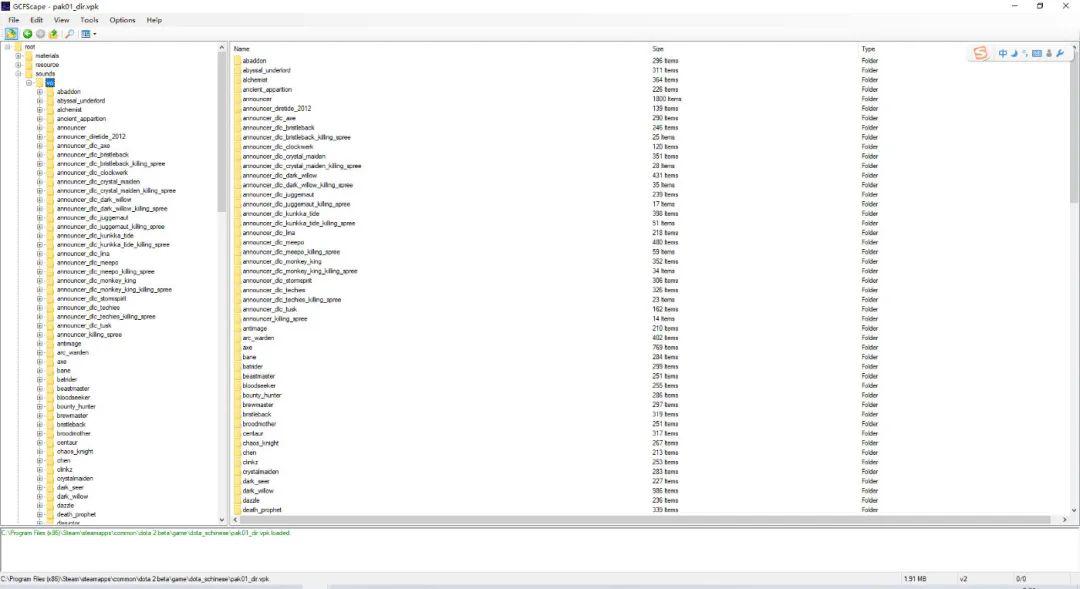Open the File menu
Image resolution: width=1080 pixels, height=589 pixels.
click(x=14, y=20)
